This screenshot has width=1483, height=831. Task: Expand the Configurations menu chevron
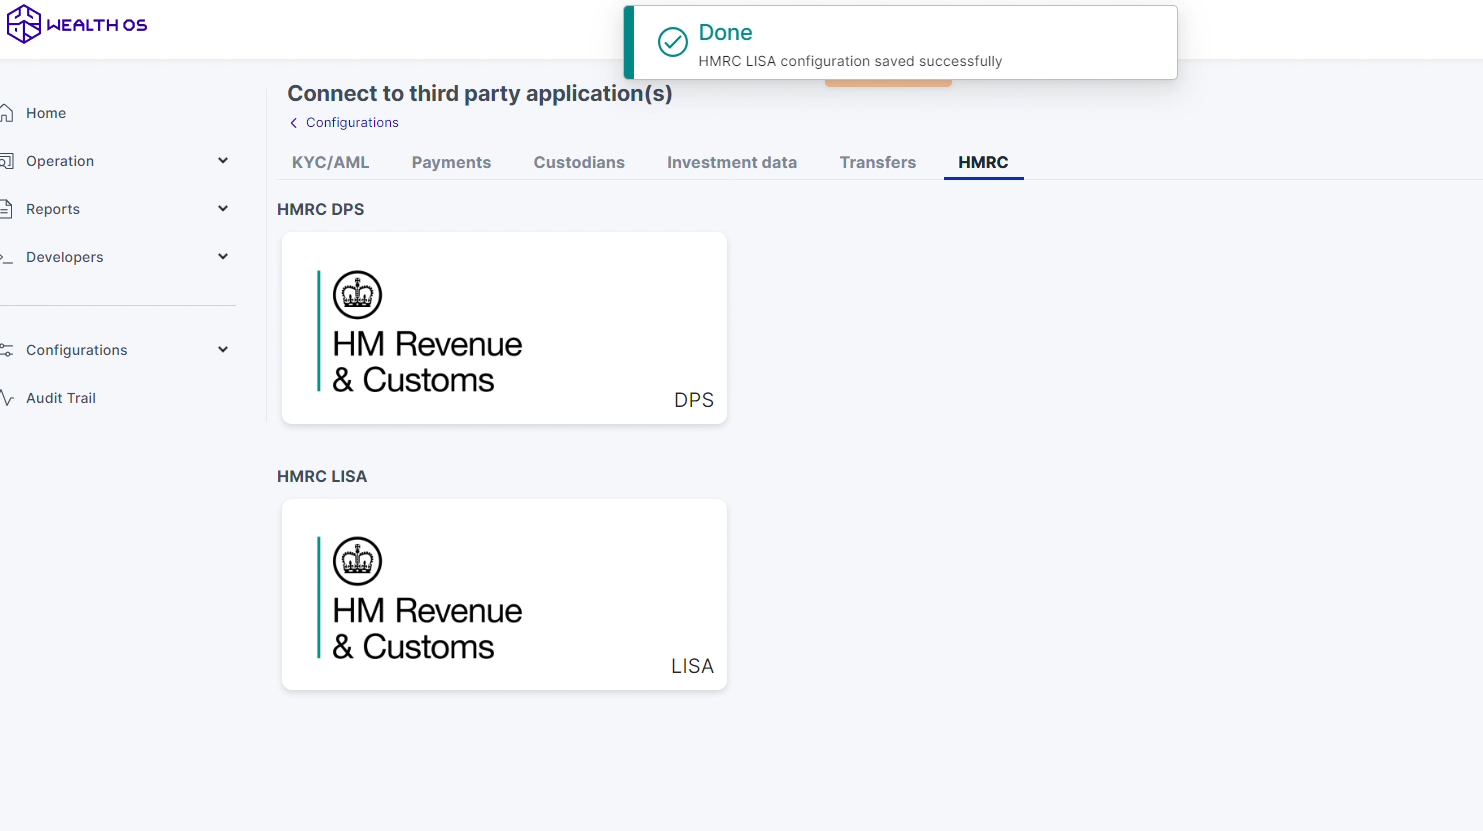[223, 349]
